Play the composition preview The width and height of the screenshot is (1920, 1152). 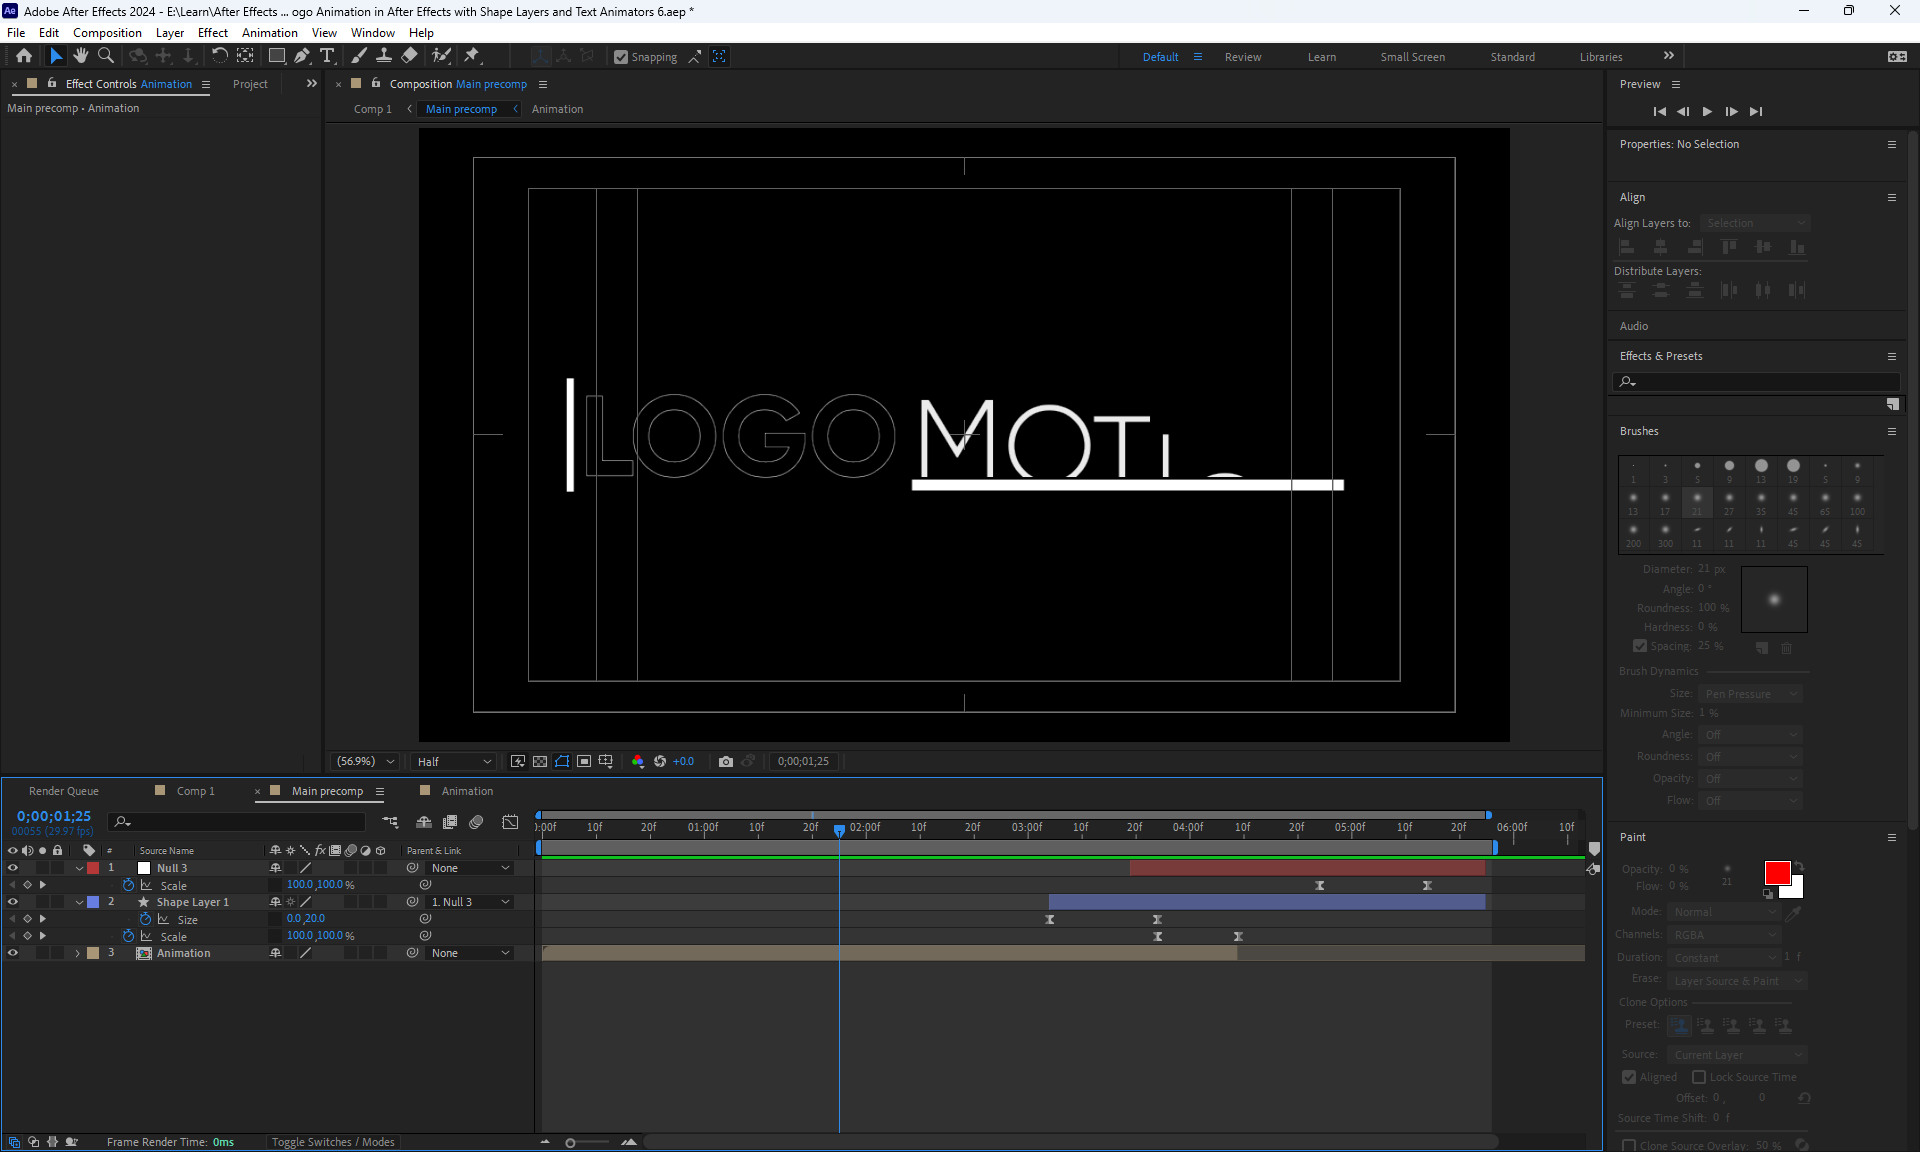(1707, 112)
